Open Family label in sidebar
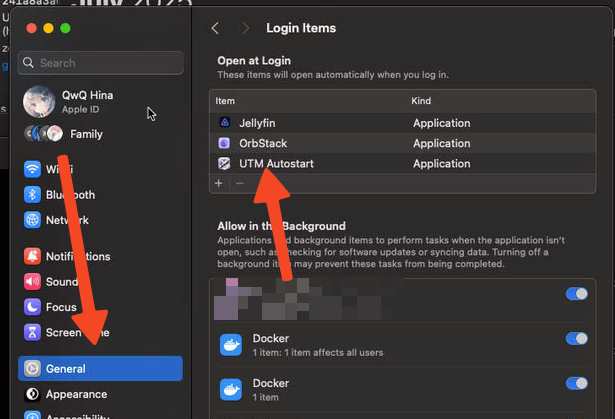The width and height of the screenshot is (615, 419). coord(86,134)
